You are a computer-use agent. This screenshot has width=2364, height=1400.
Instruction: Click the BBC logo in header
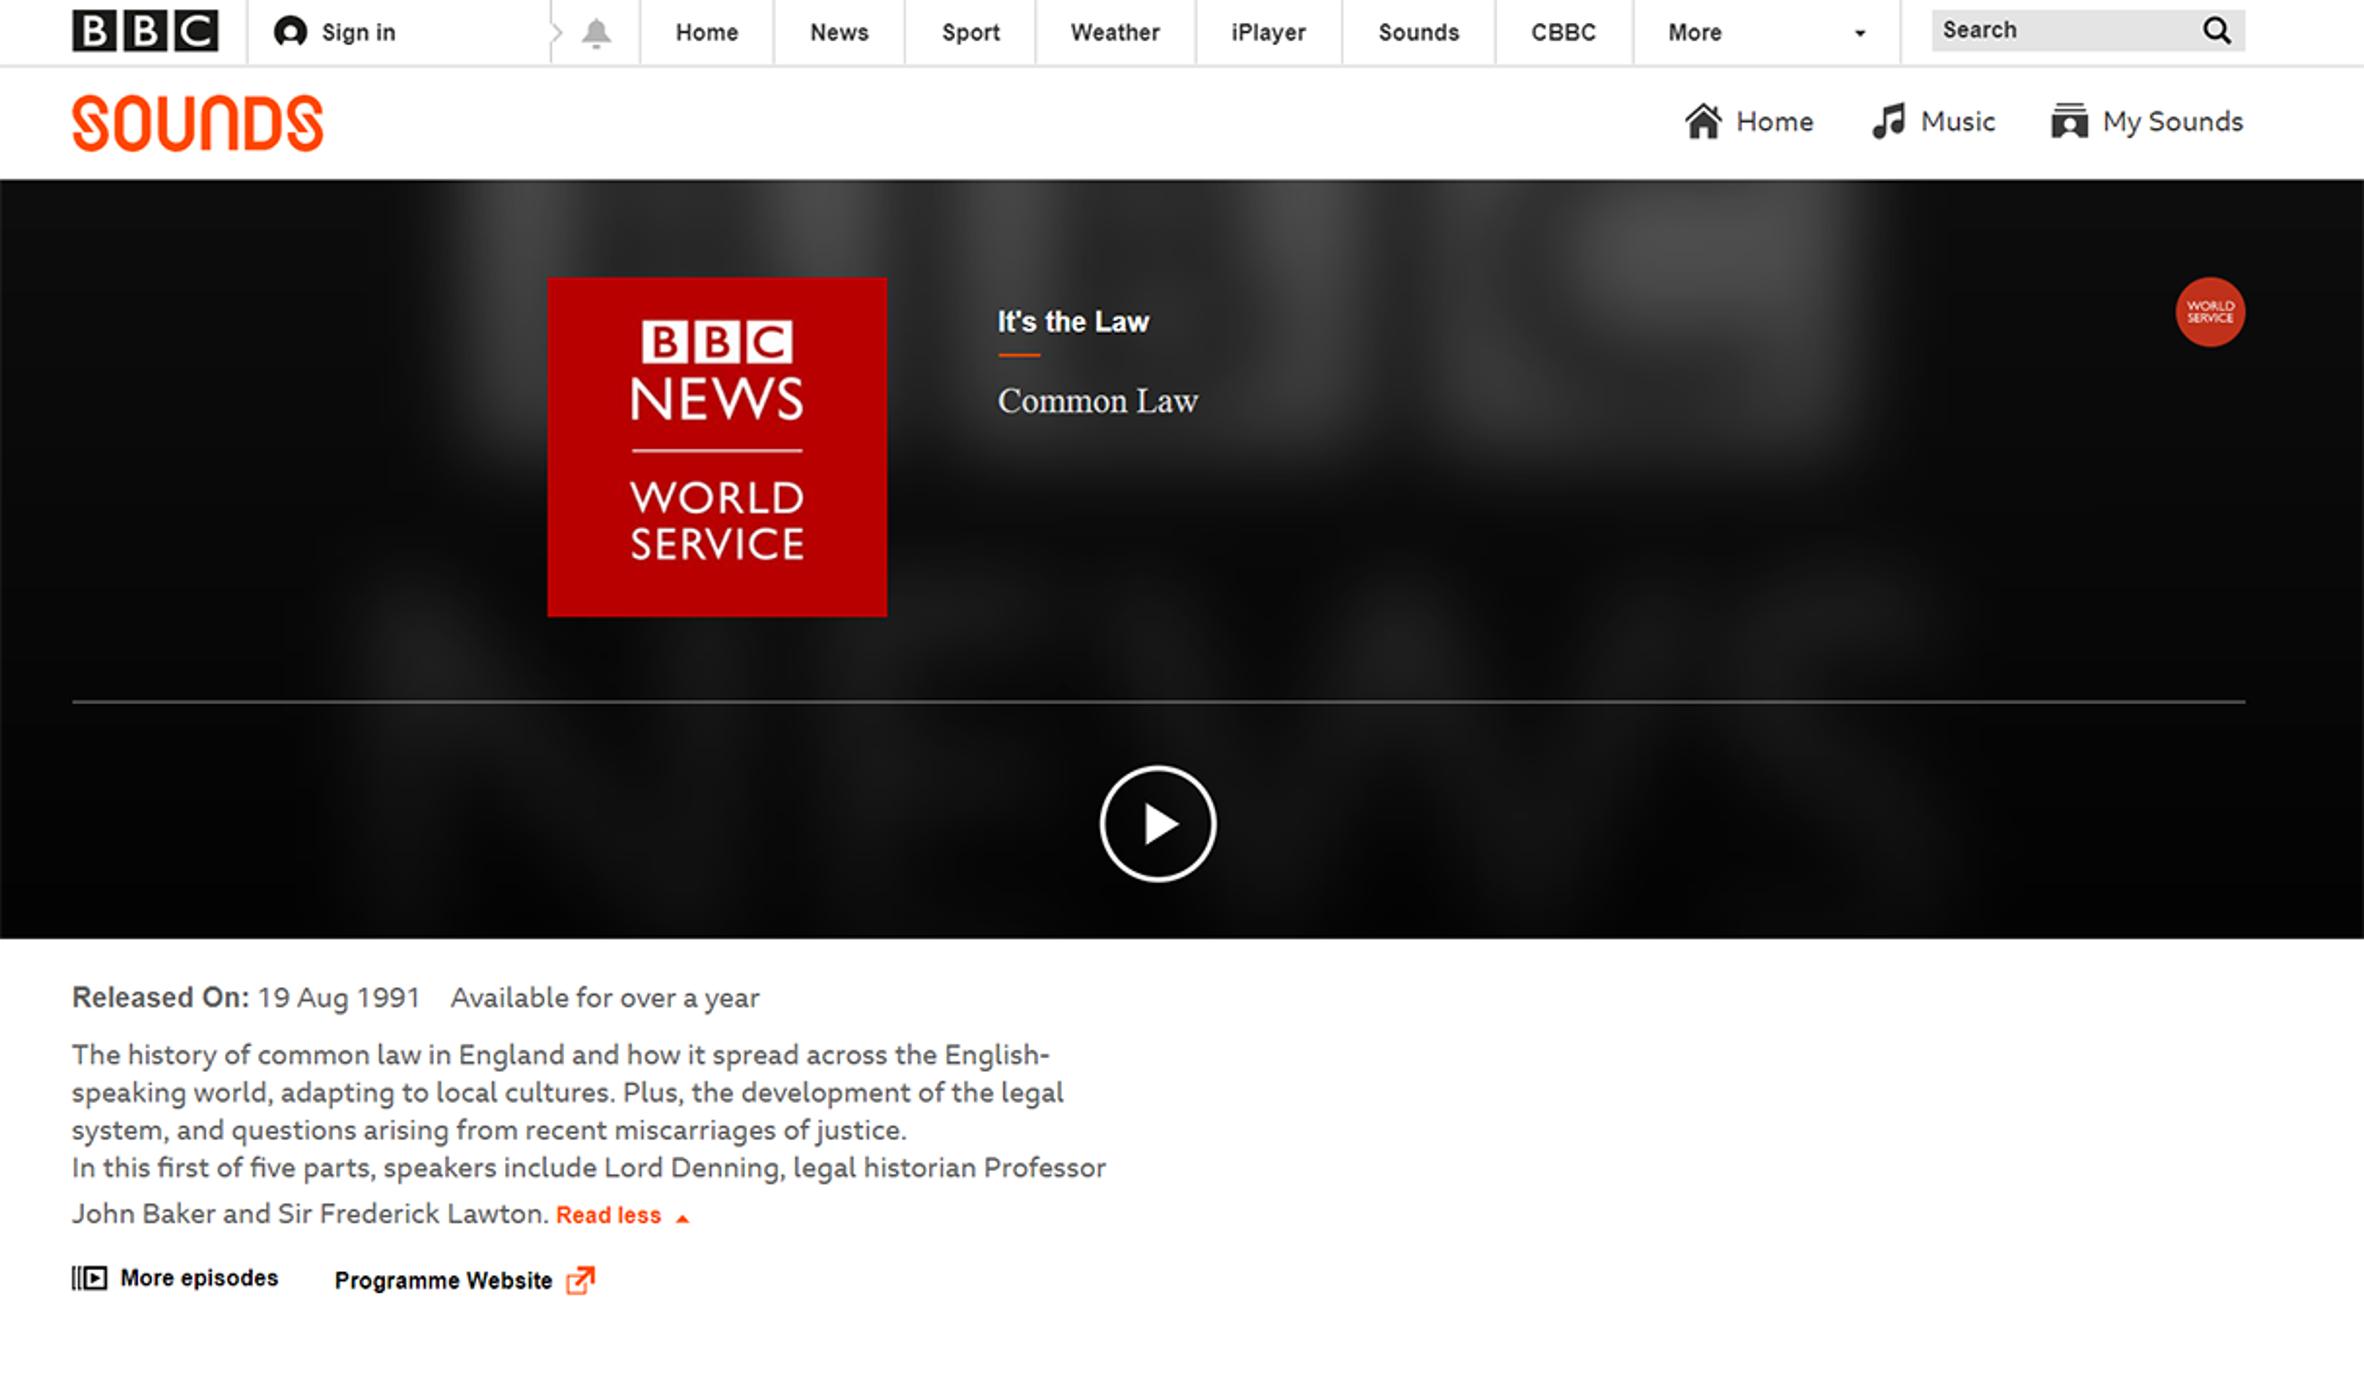[145, 31]
